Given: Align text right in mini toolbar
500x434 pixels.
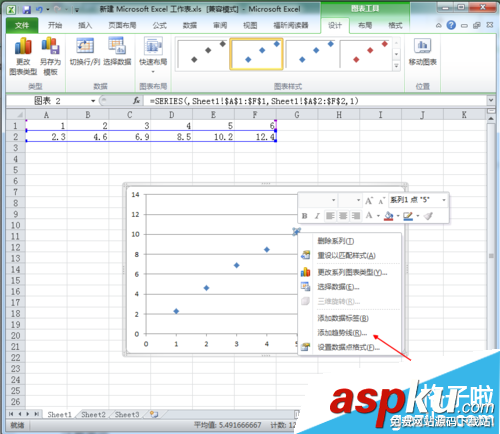Looking at the screenshot, I should [356, 216].
